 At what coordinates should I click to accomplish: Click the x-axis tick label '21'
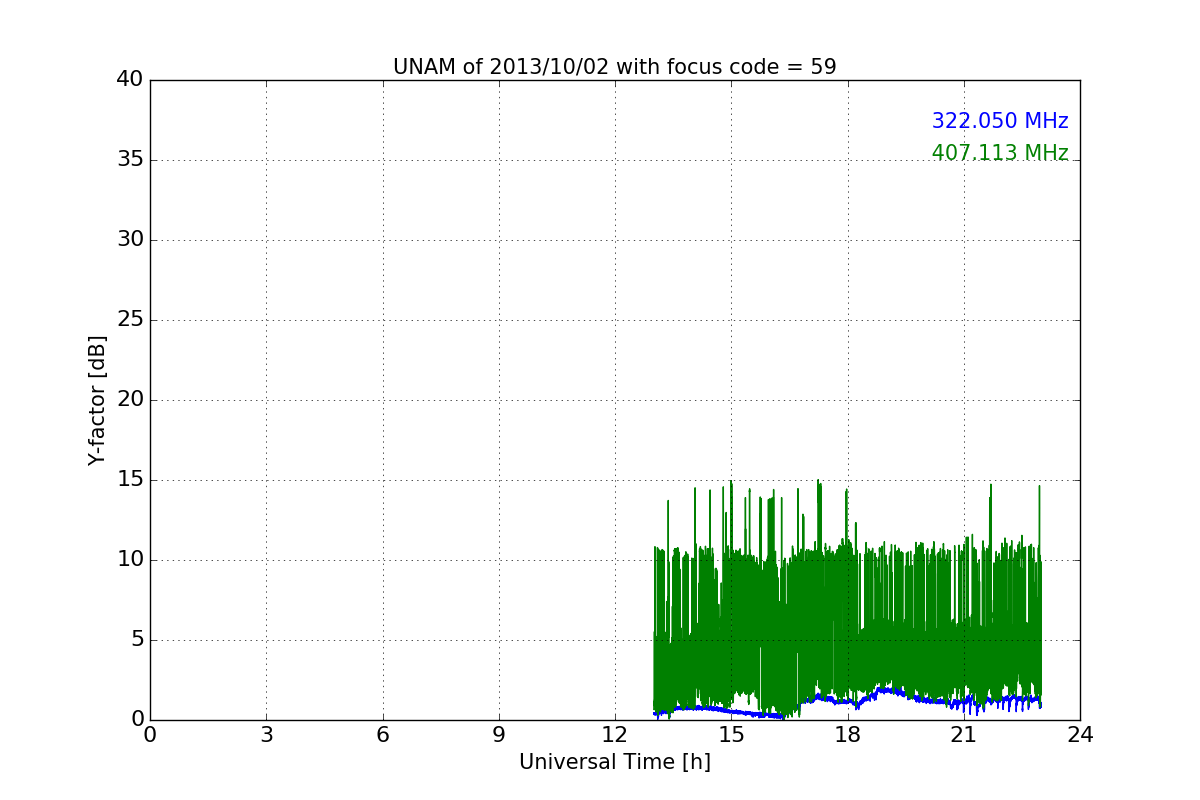click(964, 735)
